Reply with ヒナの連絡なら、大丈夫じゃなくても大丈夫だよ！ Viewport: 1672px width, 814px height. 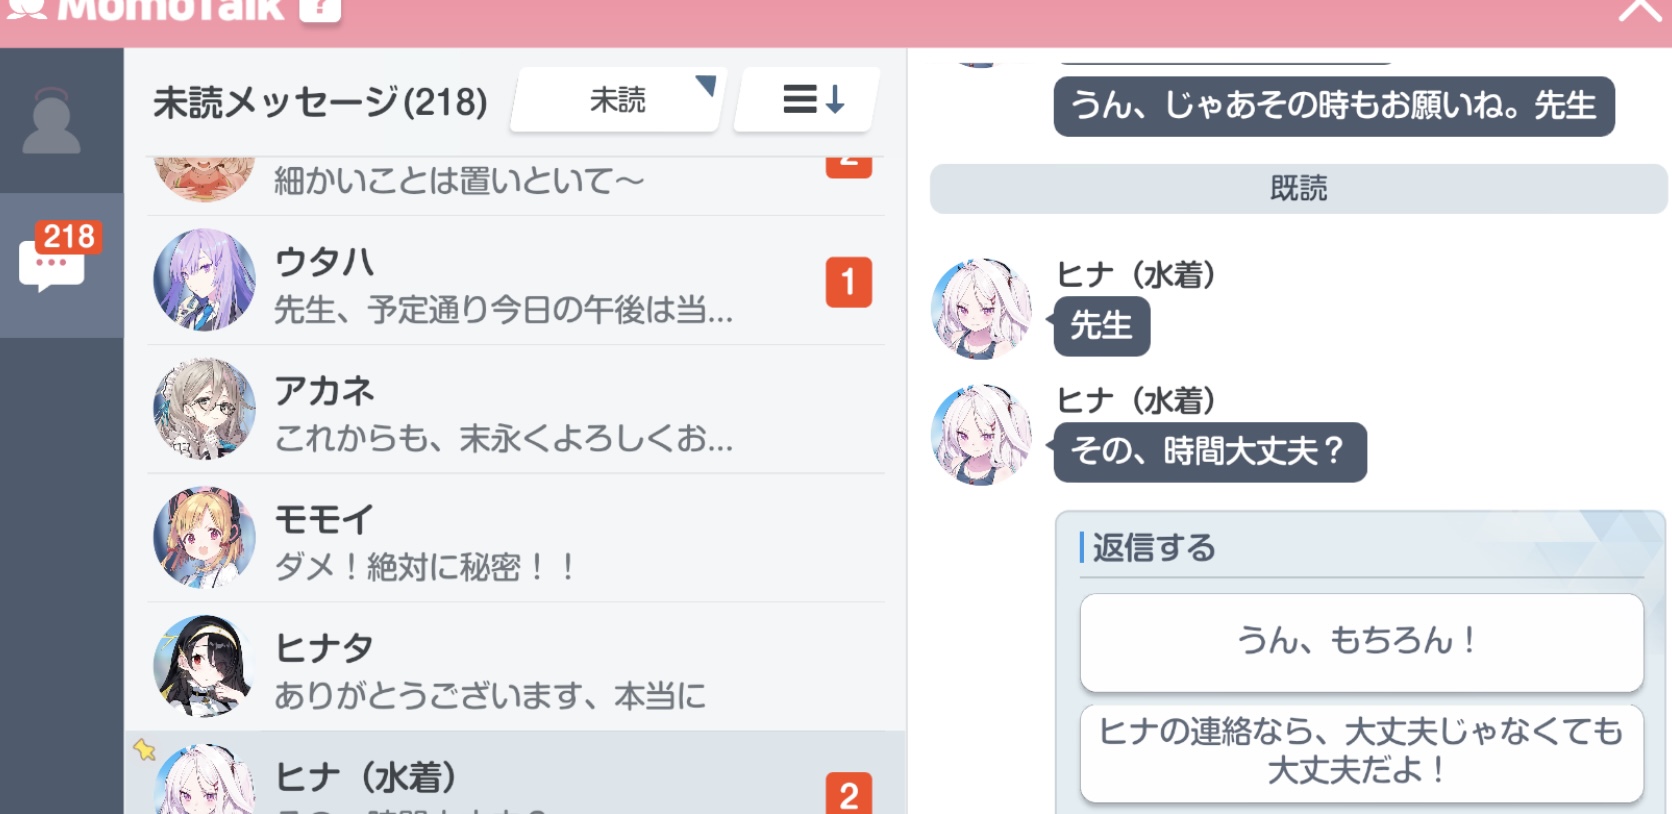[x=1361, y=752]
